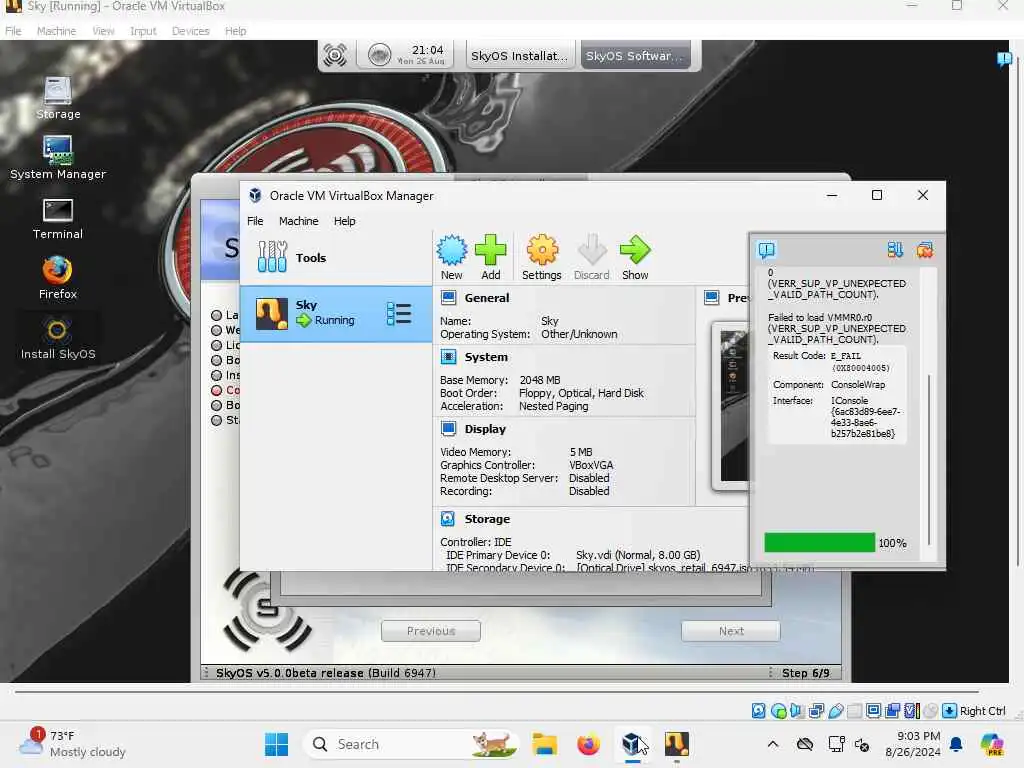Click the Sky VM taskbar icon

pos(677,744)
